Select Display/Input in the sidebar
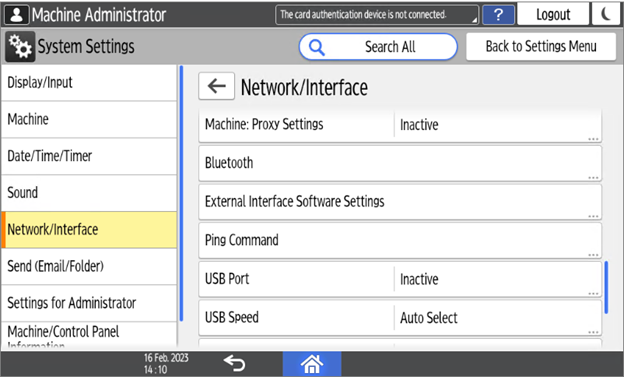This screenshot has height=377, width=624. tap(89, 83)
